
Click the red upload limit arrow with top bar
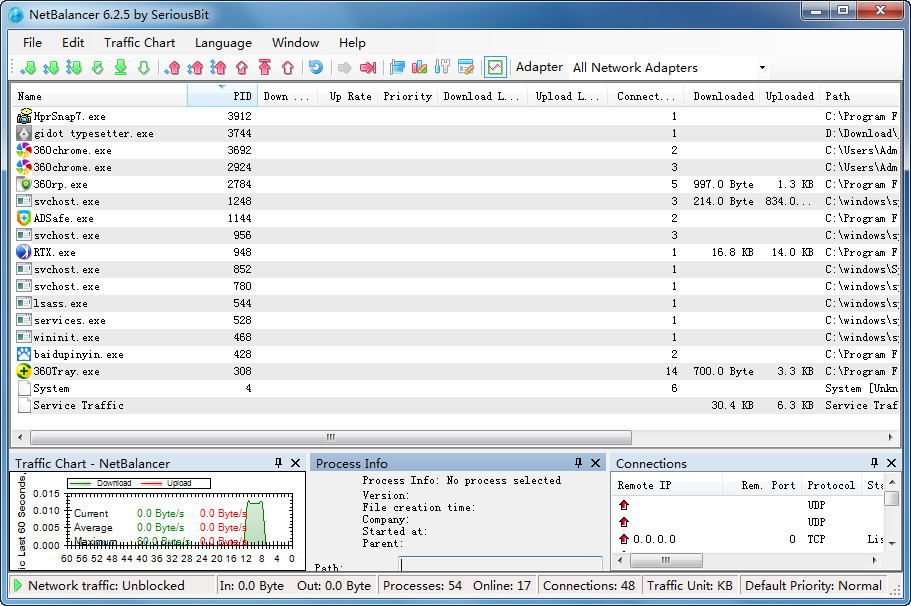click(265, 68)
